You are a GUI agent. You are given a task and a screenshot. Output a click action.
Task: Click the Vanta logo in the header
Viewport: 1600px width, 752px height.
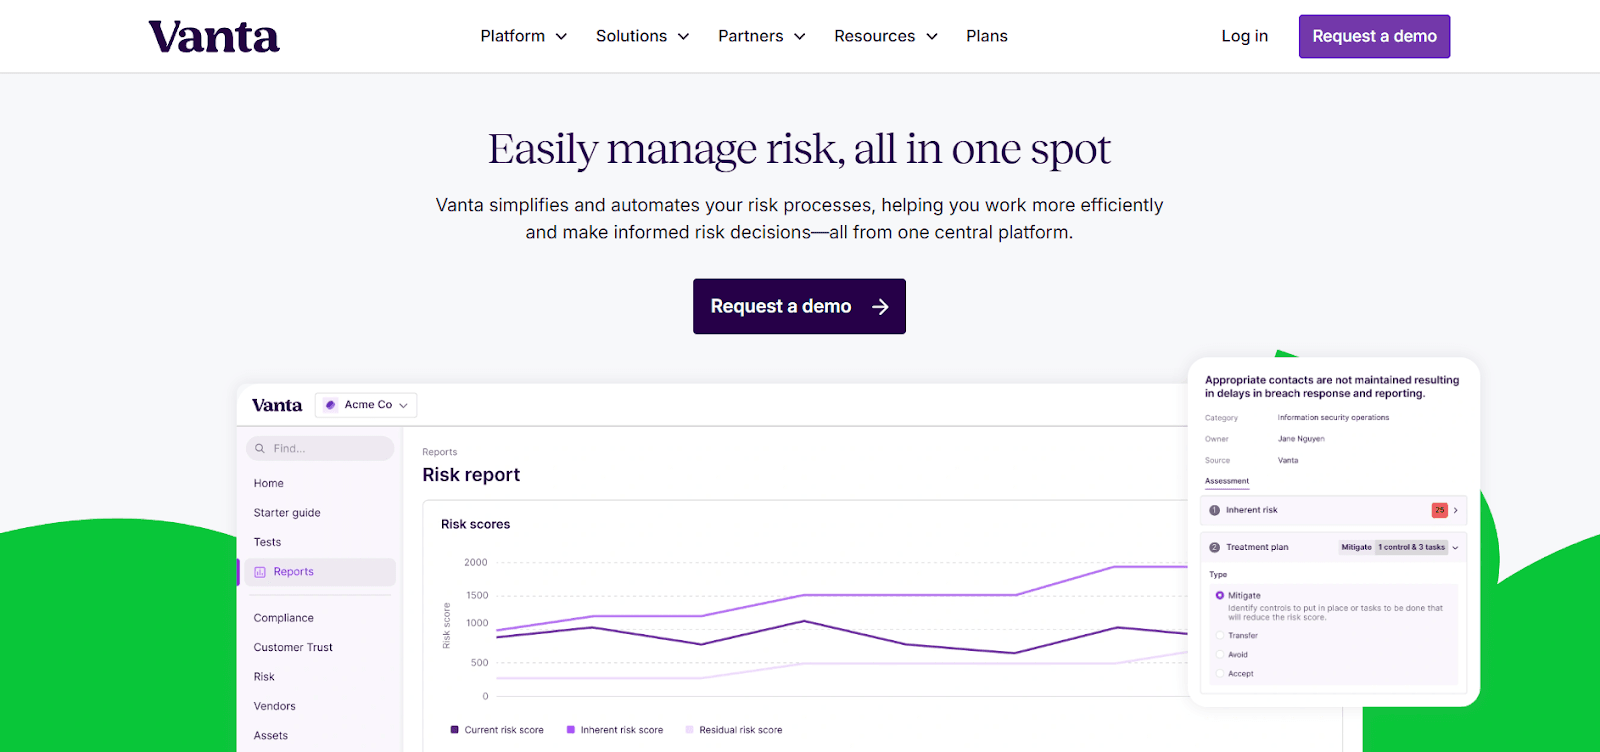(214, 37)
